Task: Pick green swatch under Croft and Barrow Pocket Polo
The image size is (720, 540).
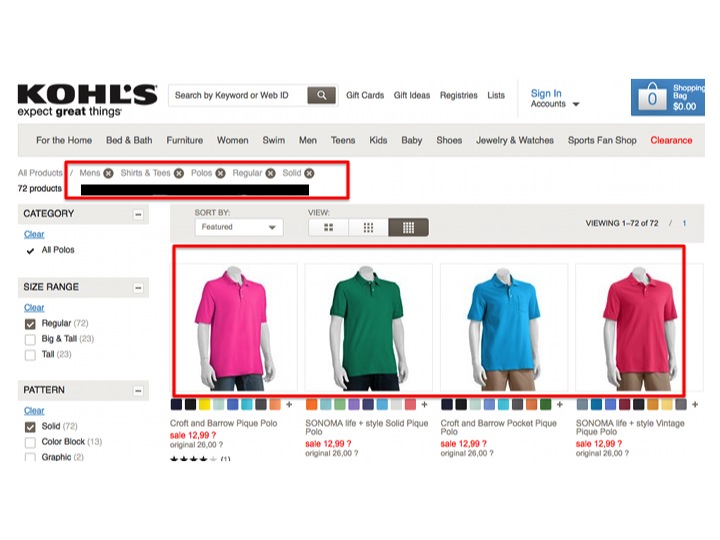Action: coord(546,405)
